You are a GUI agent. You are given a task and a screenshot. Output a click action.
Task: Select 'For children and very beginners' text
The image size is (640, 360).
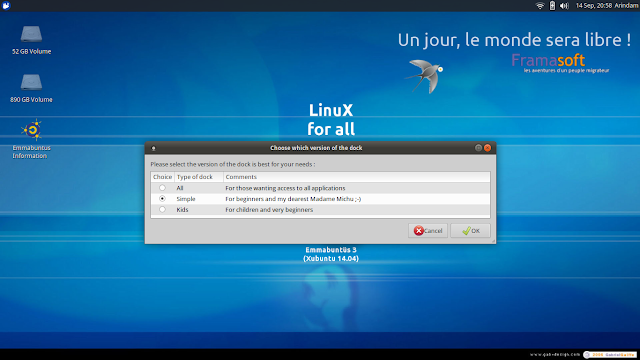pyautogui.click(x=269, y=210)
